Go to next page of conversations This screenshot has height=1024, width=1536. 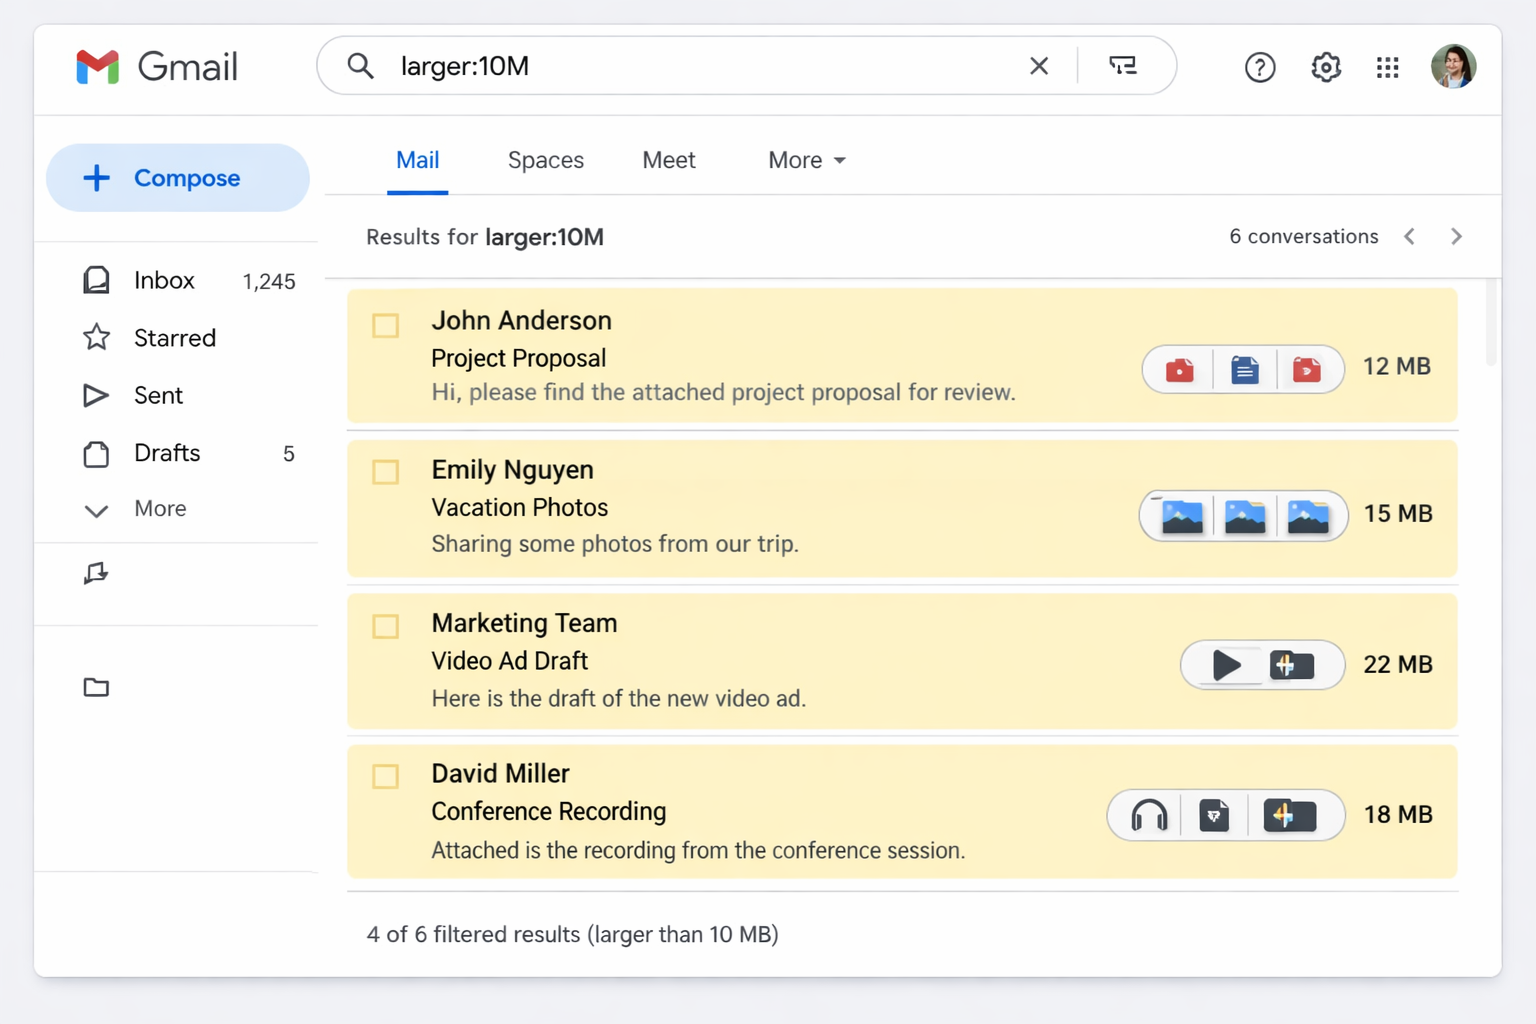click(1456, 237)
